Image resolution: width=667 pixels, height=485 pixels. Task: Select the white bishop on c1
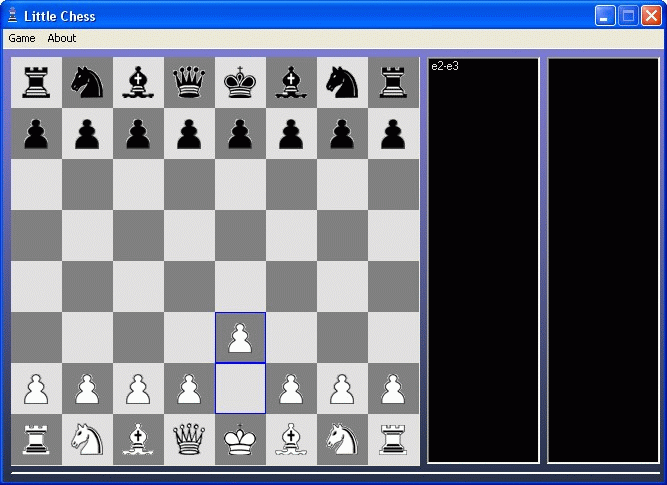(138, 440)
